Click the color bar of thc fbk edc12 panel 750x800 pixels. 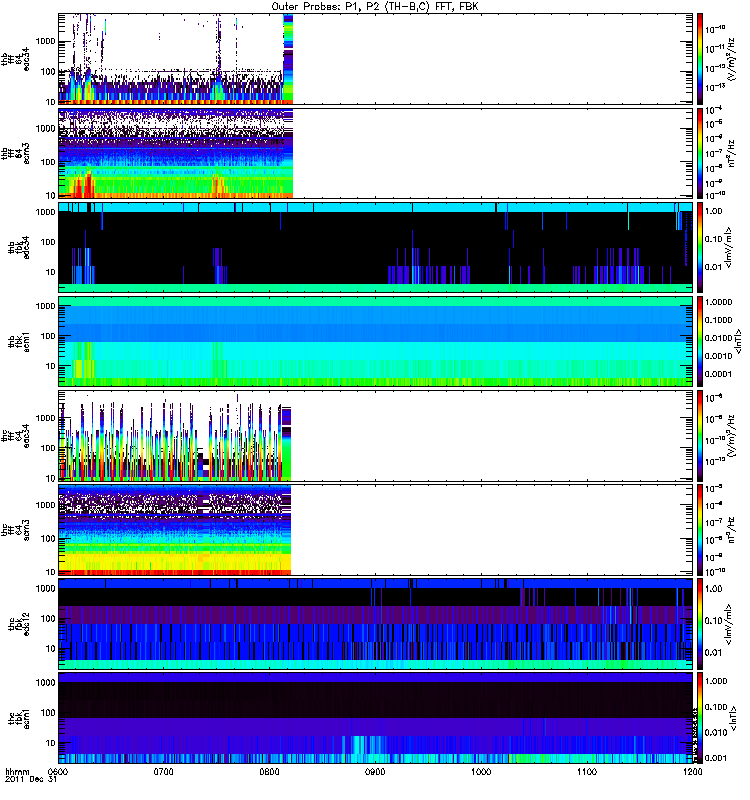coord(700,624)
